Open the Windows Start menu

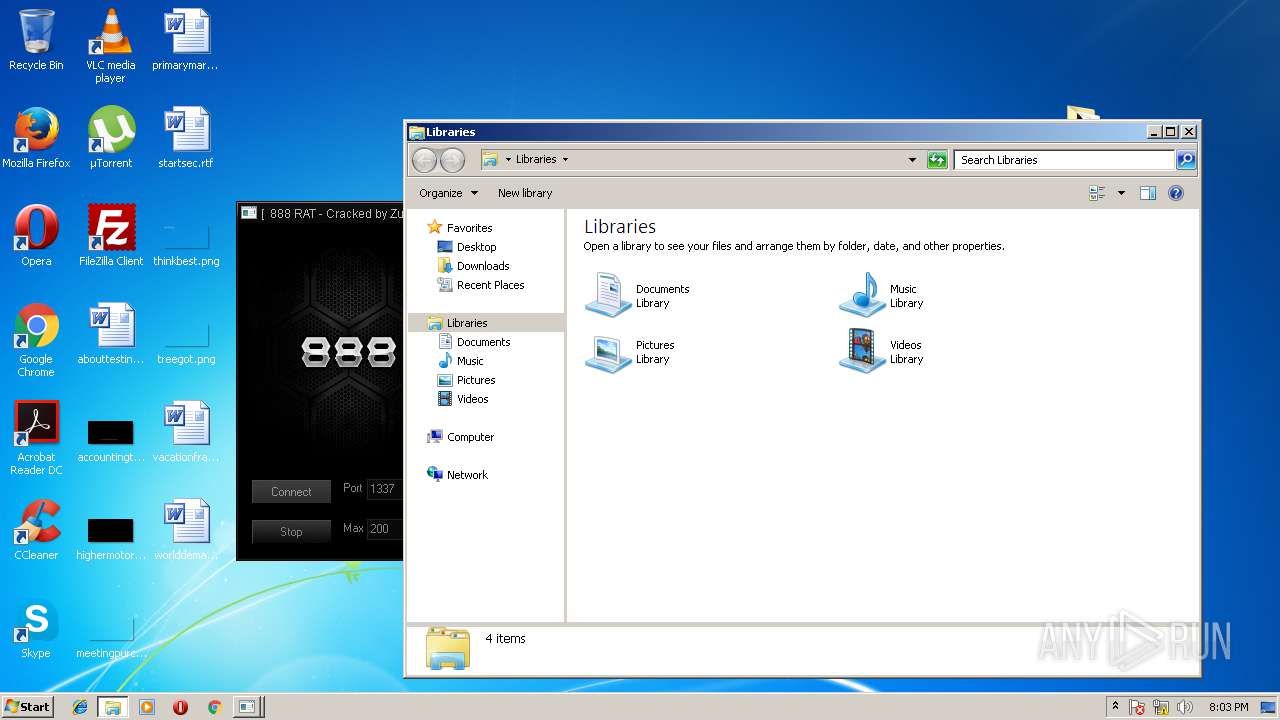[x=27, y=707]
